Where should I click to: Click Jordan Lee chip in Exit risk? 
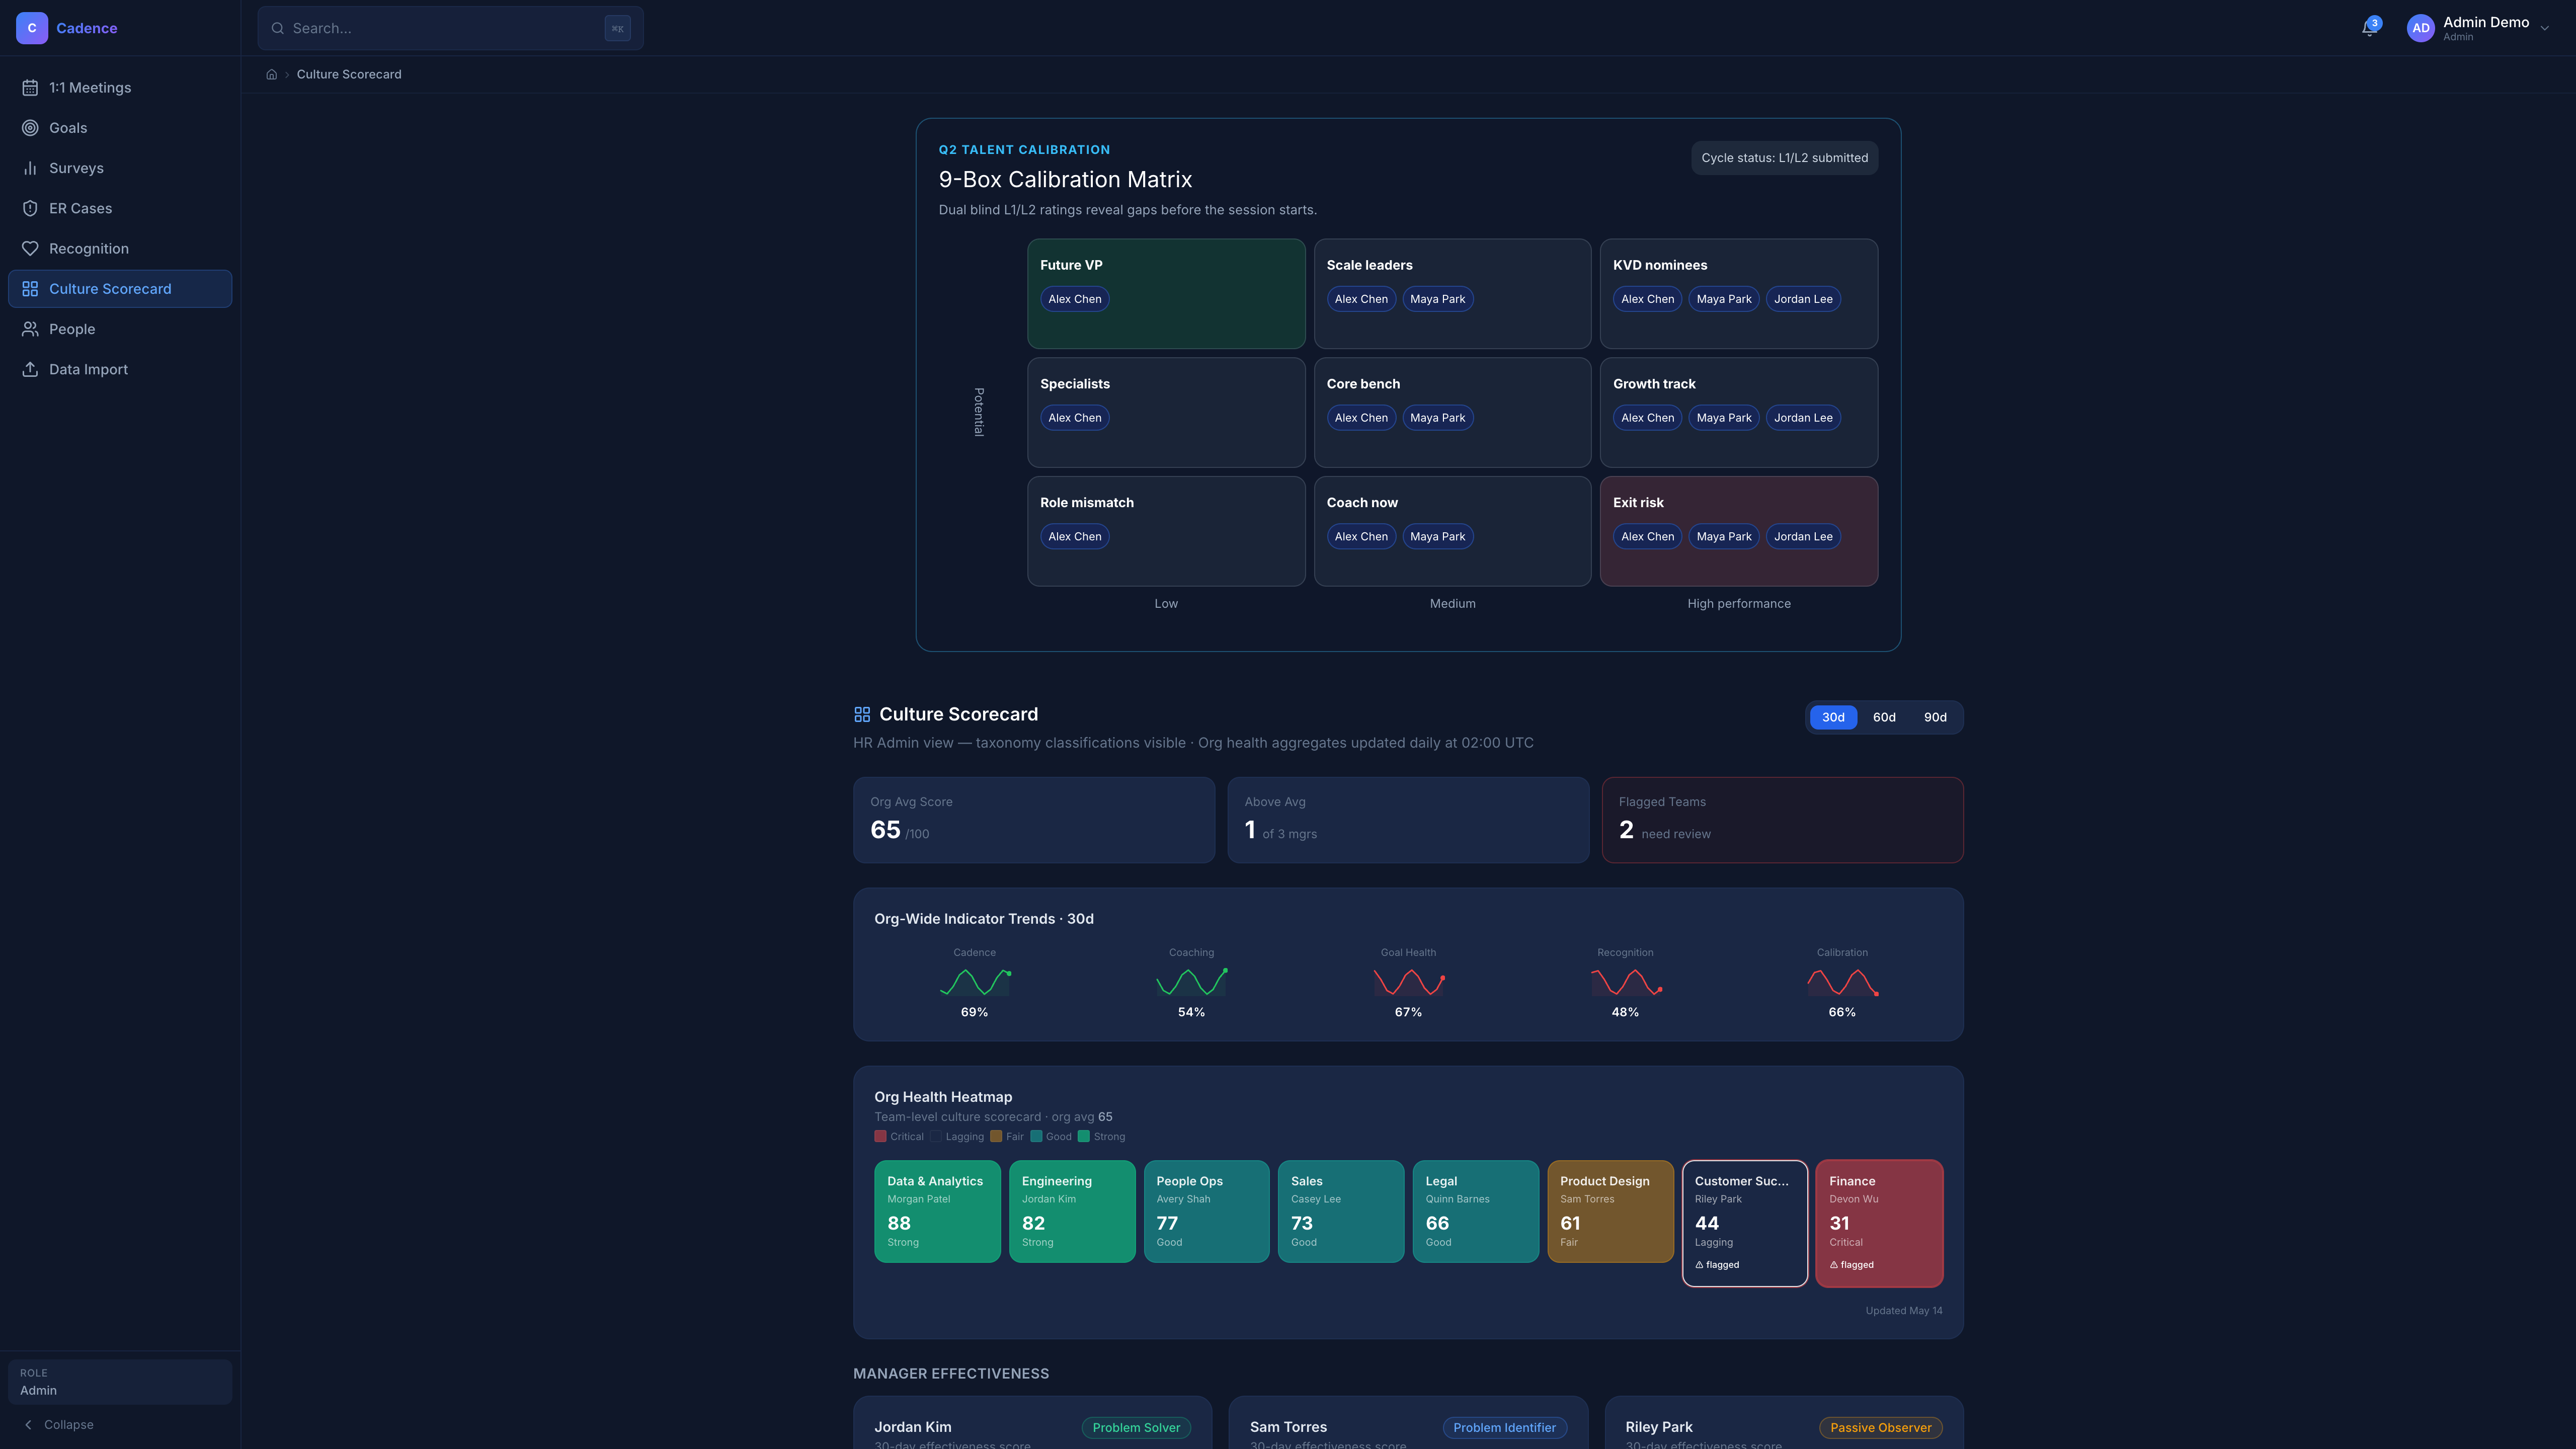point(1803,537)
